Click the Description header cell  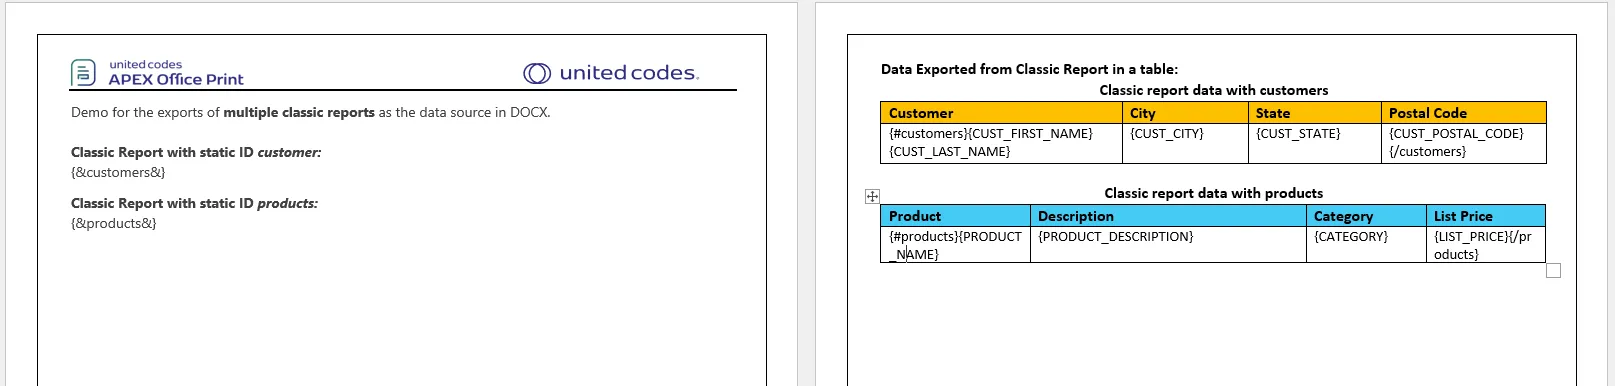(1168, 216)
